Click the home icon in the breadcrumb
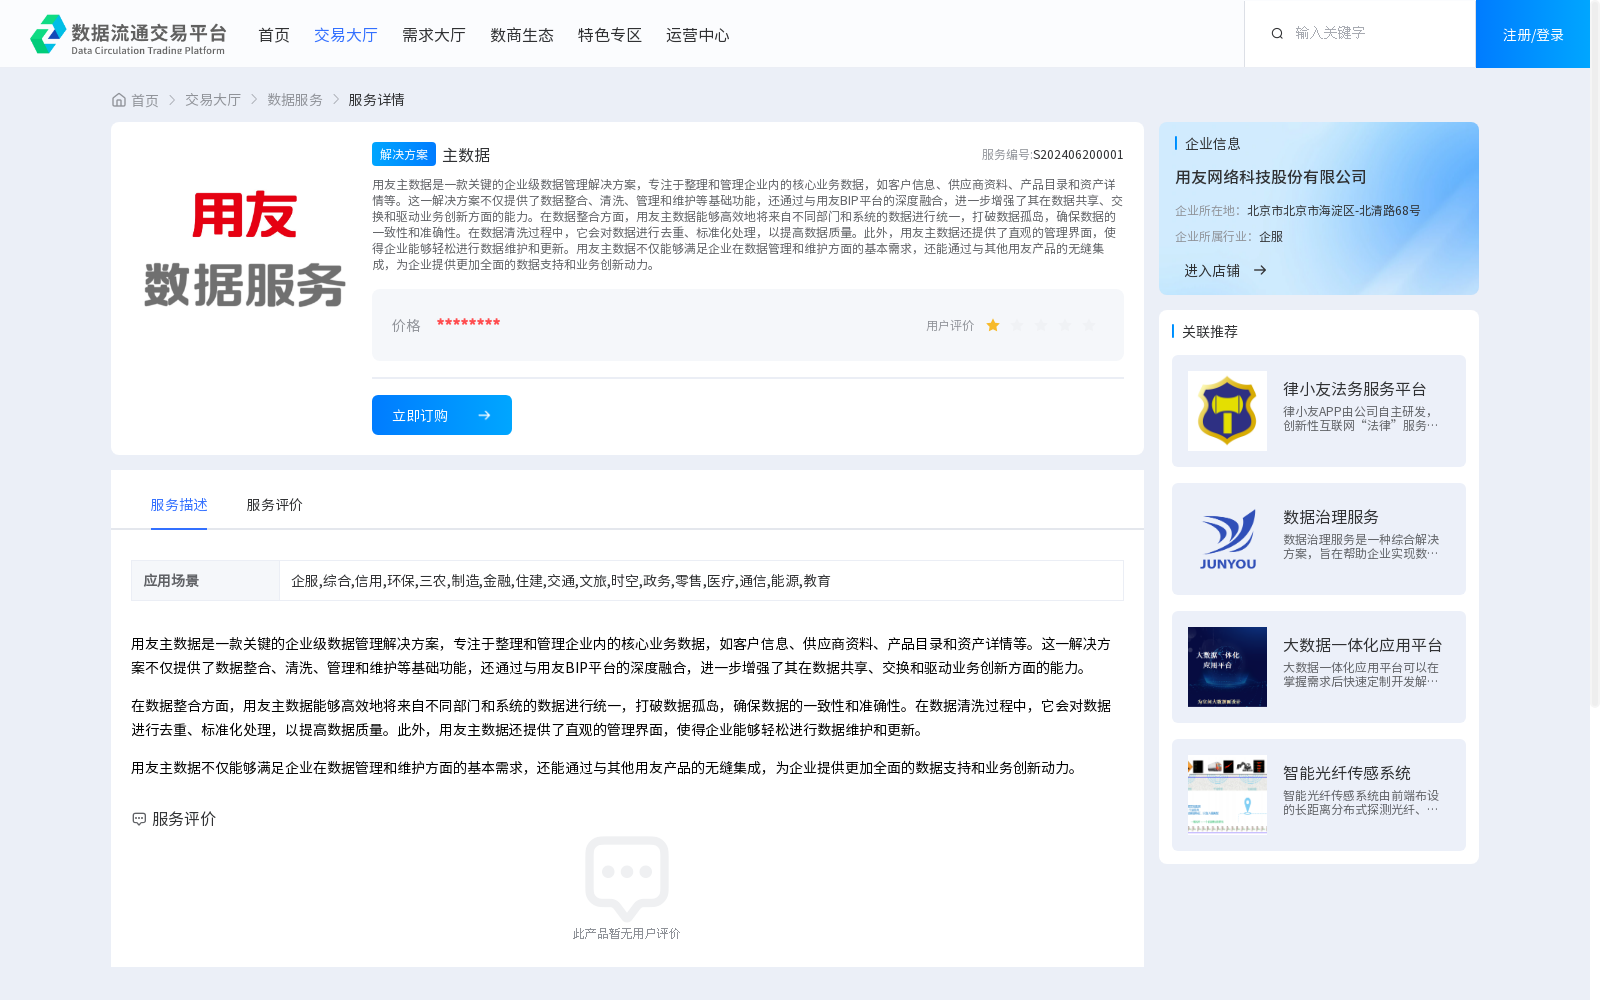The height and width of the screenshot is (1000, 1600). [x=119, y=100]
